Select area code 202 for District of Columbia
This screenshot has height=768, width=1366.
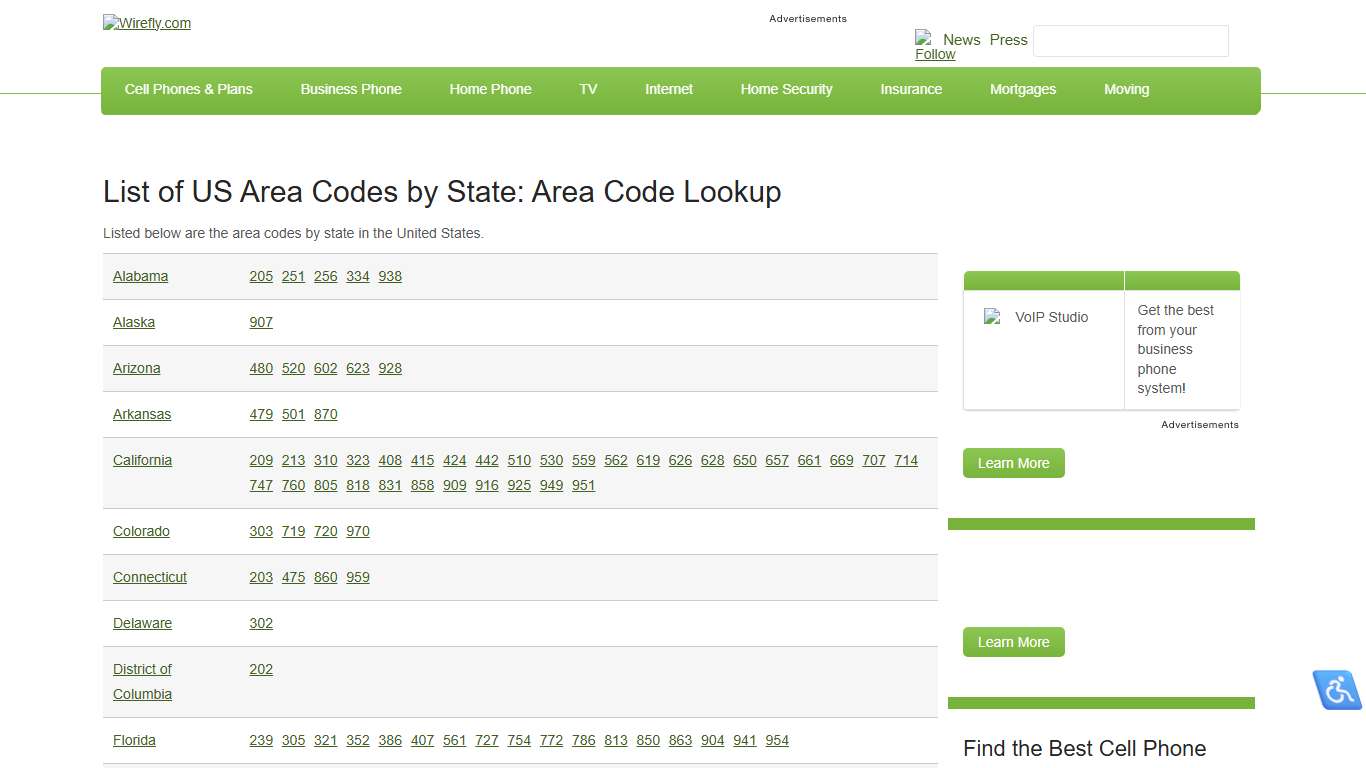point(261,669)
